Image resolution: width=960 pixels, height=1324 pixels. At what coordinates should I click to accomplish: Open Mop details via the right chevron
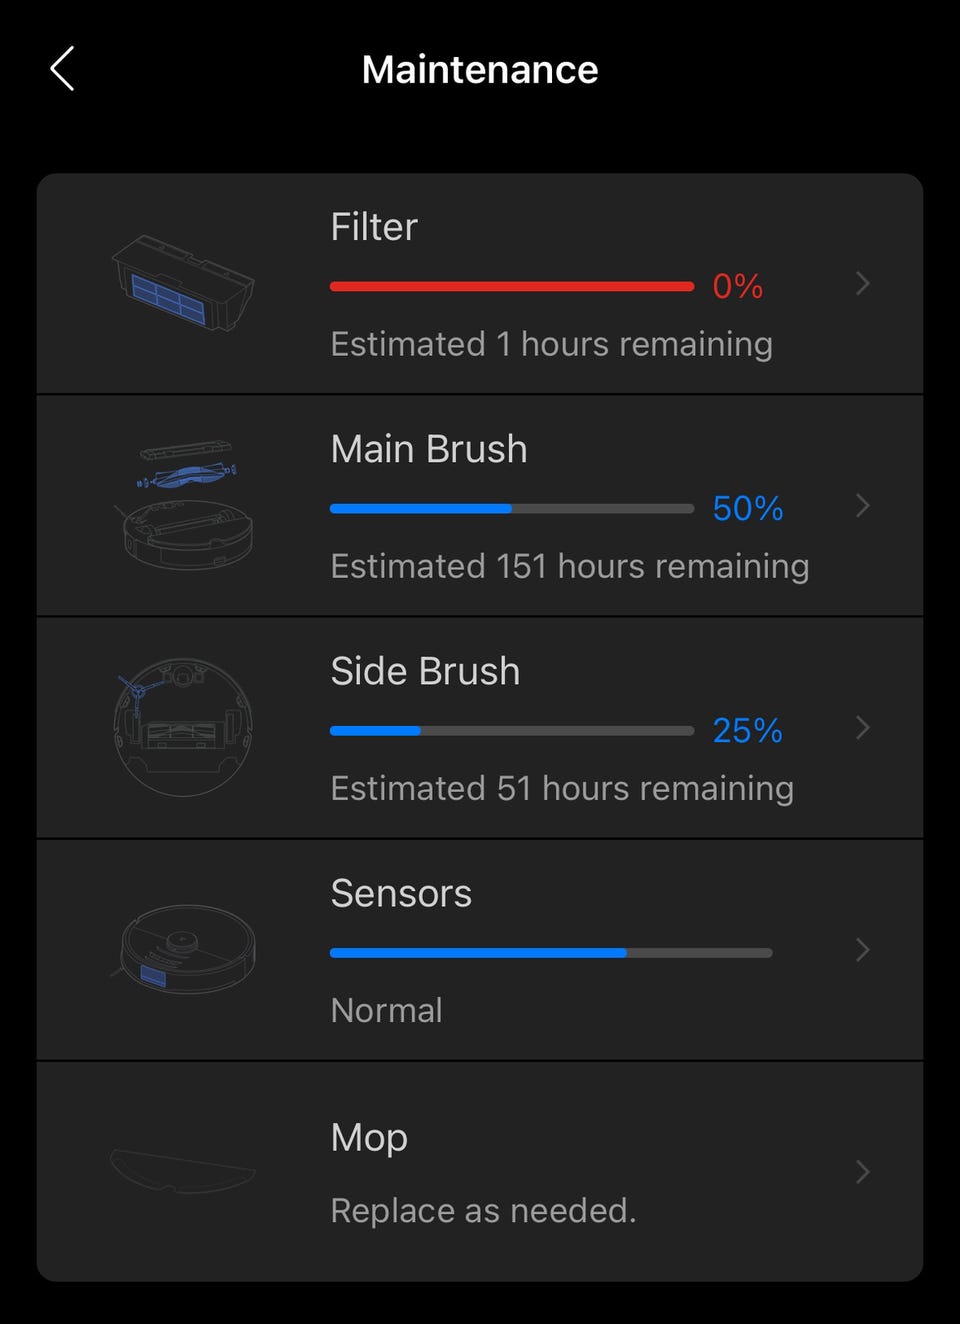(x=863, y=1172)
